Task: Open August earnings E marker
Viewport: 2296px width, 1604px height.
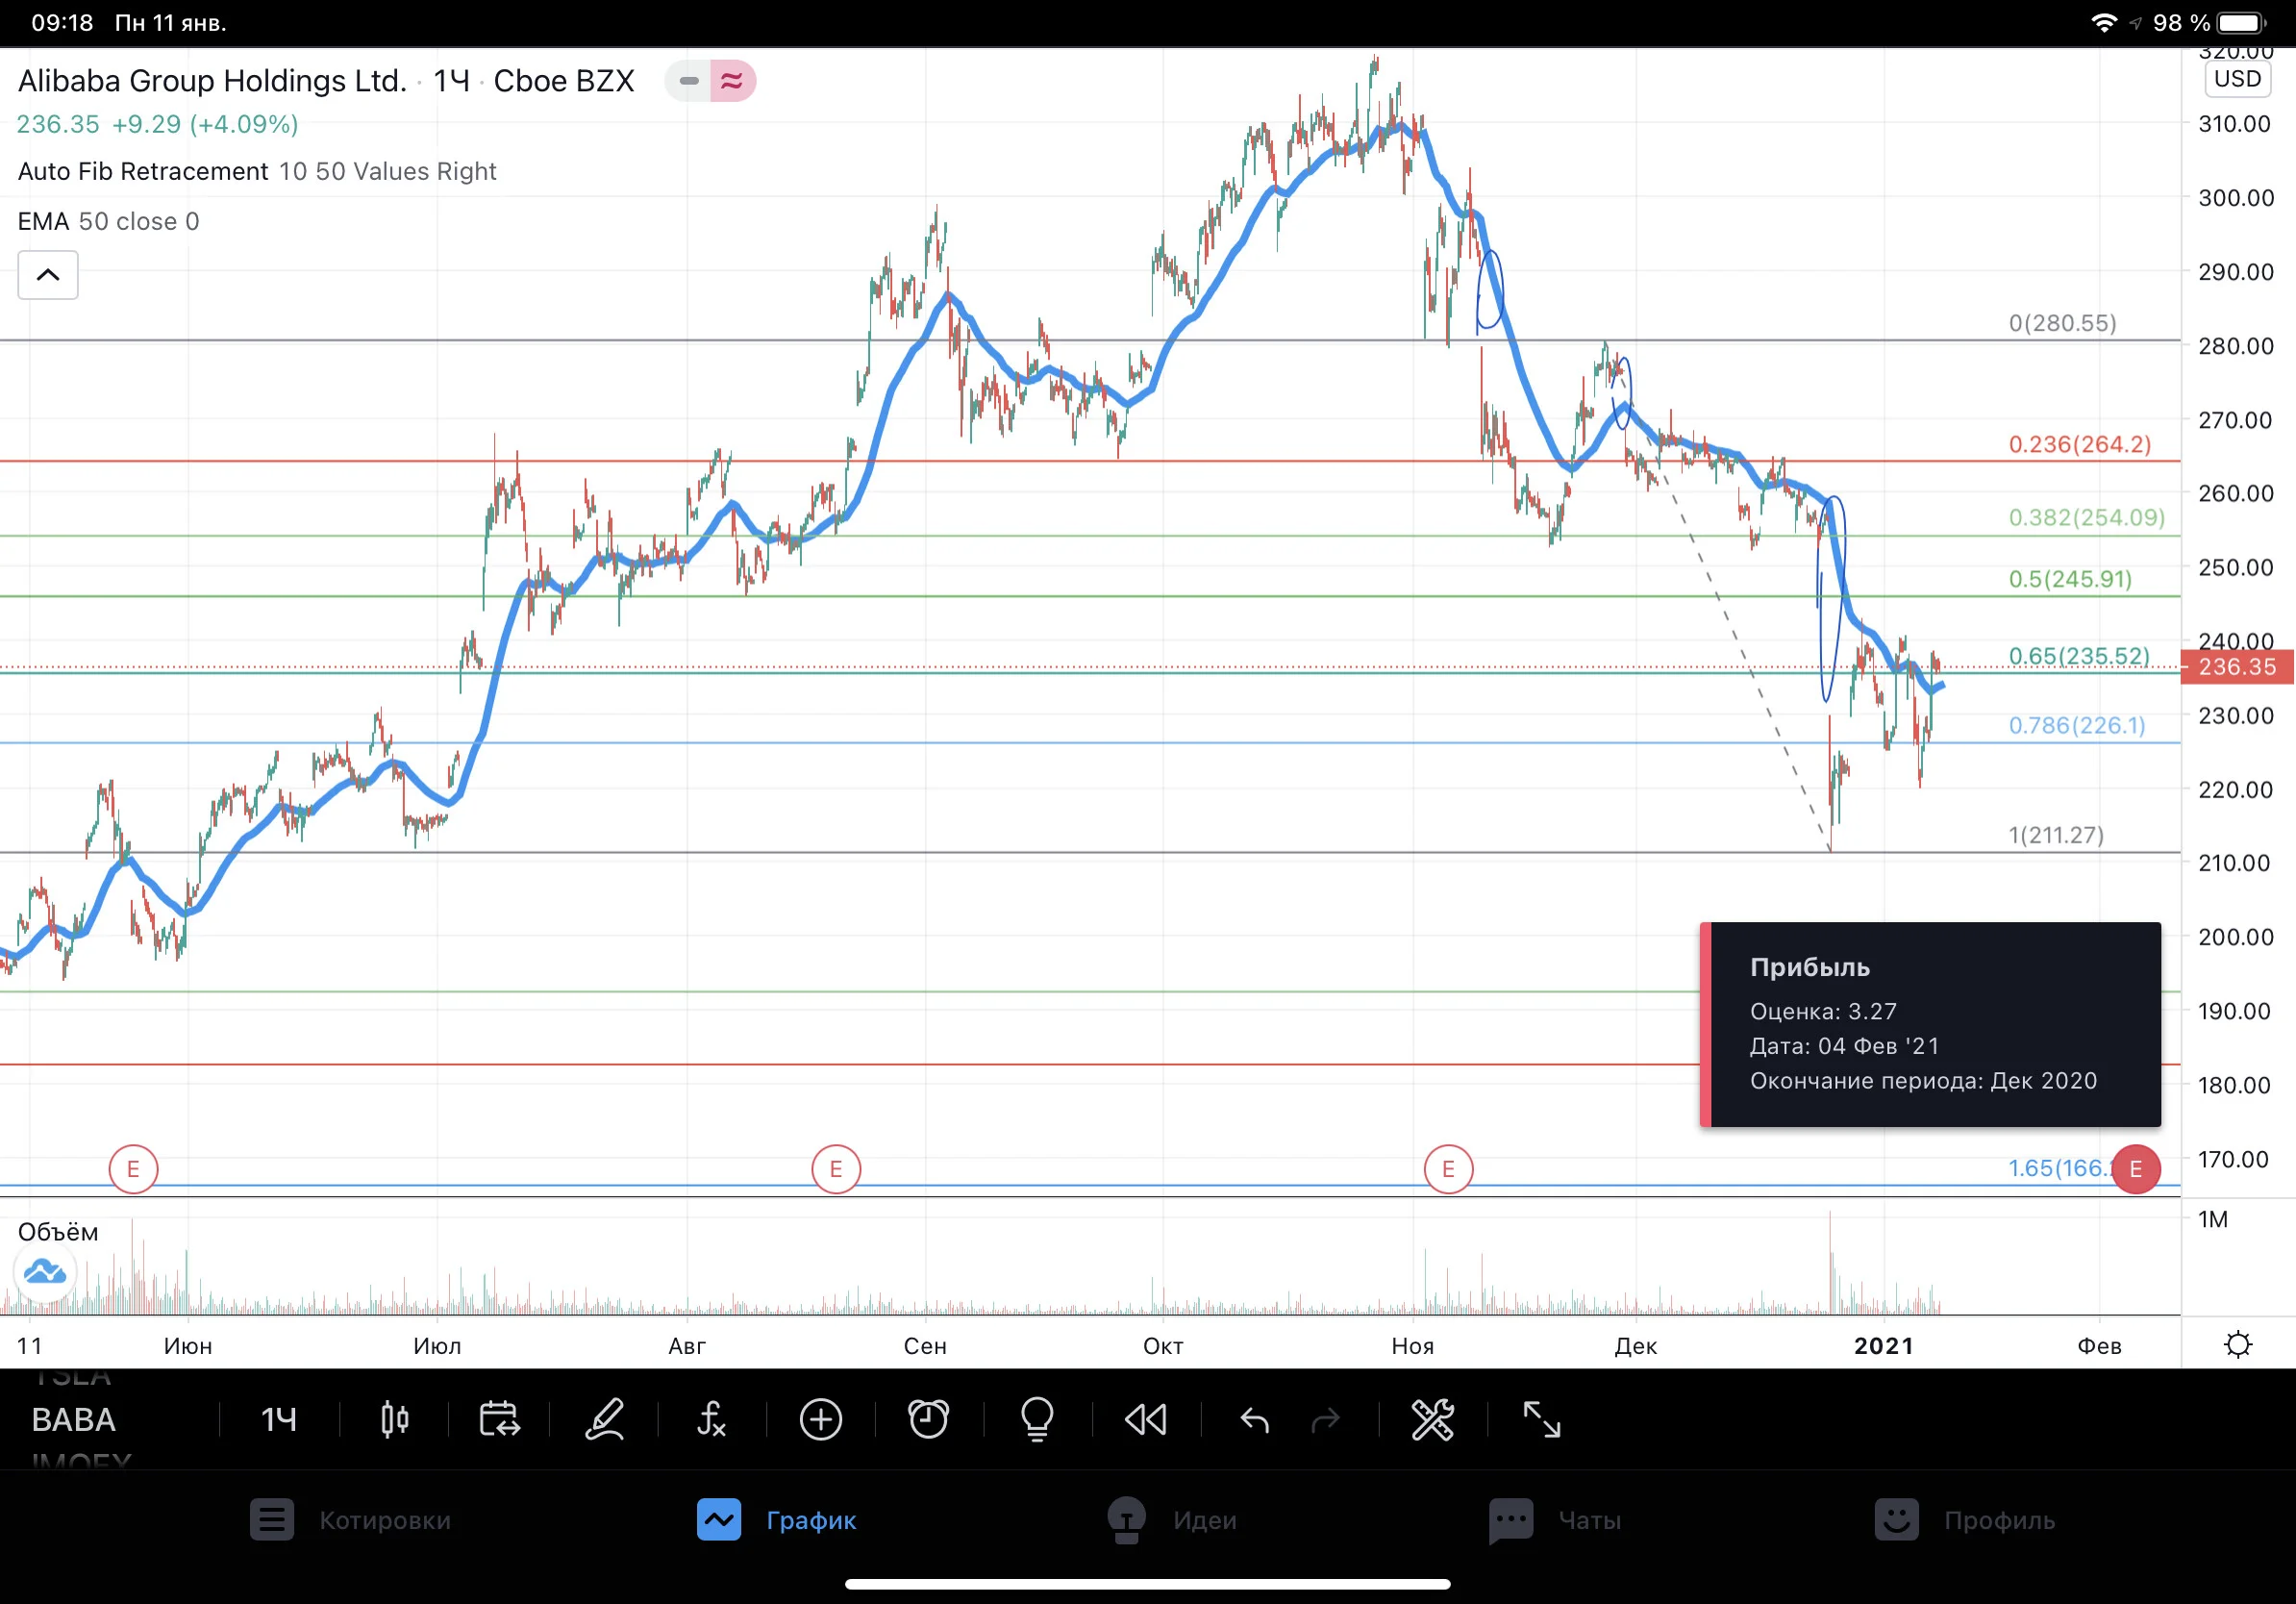Action: coord(836,1169)
